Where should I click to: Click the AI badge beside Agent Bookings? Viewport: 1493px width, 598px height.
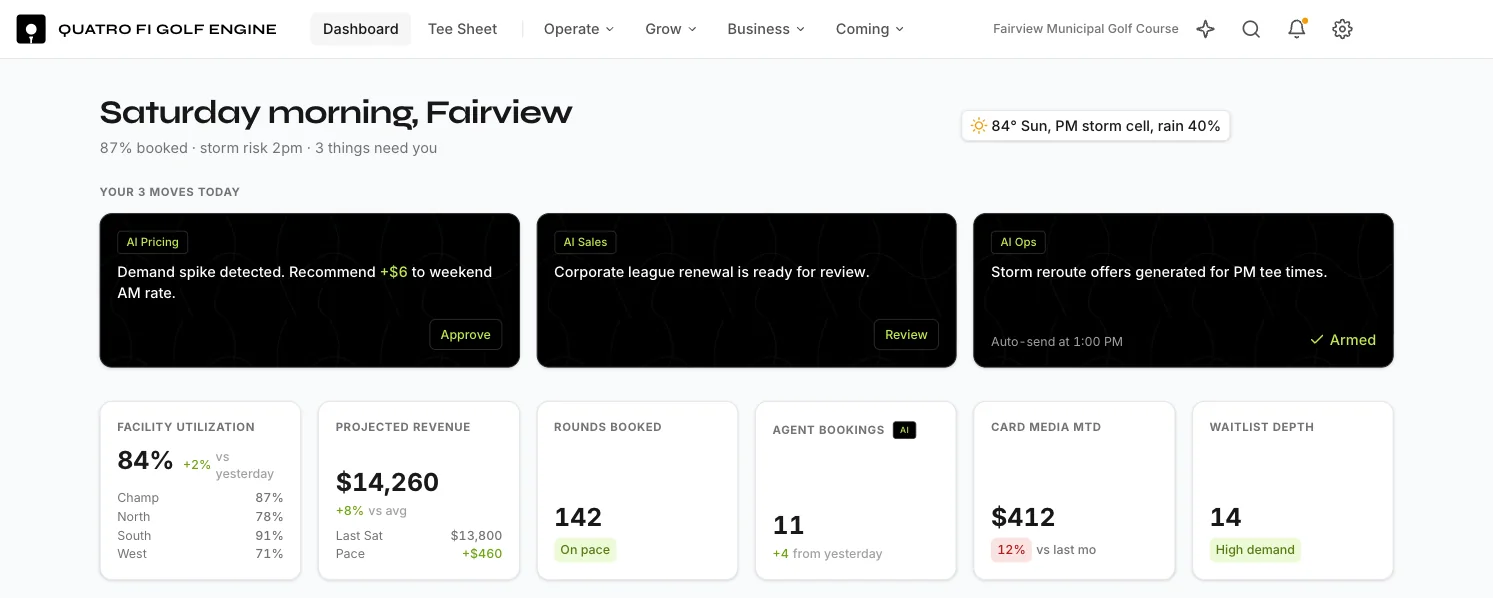904,430
